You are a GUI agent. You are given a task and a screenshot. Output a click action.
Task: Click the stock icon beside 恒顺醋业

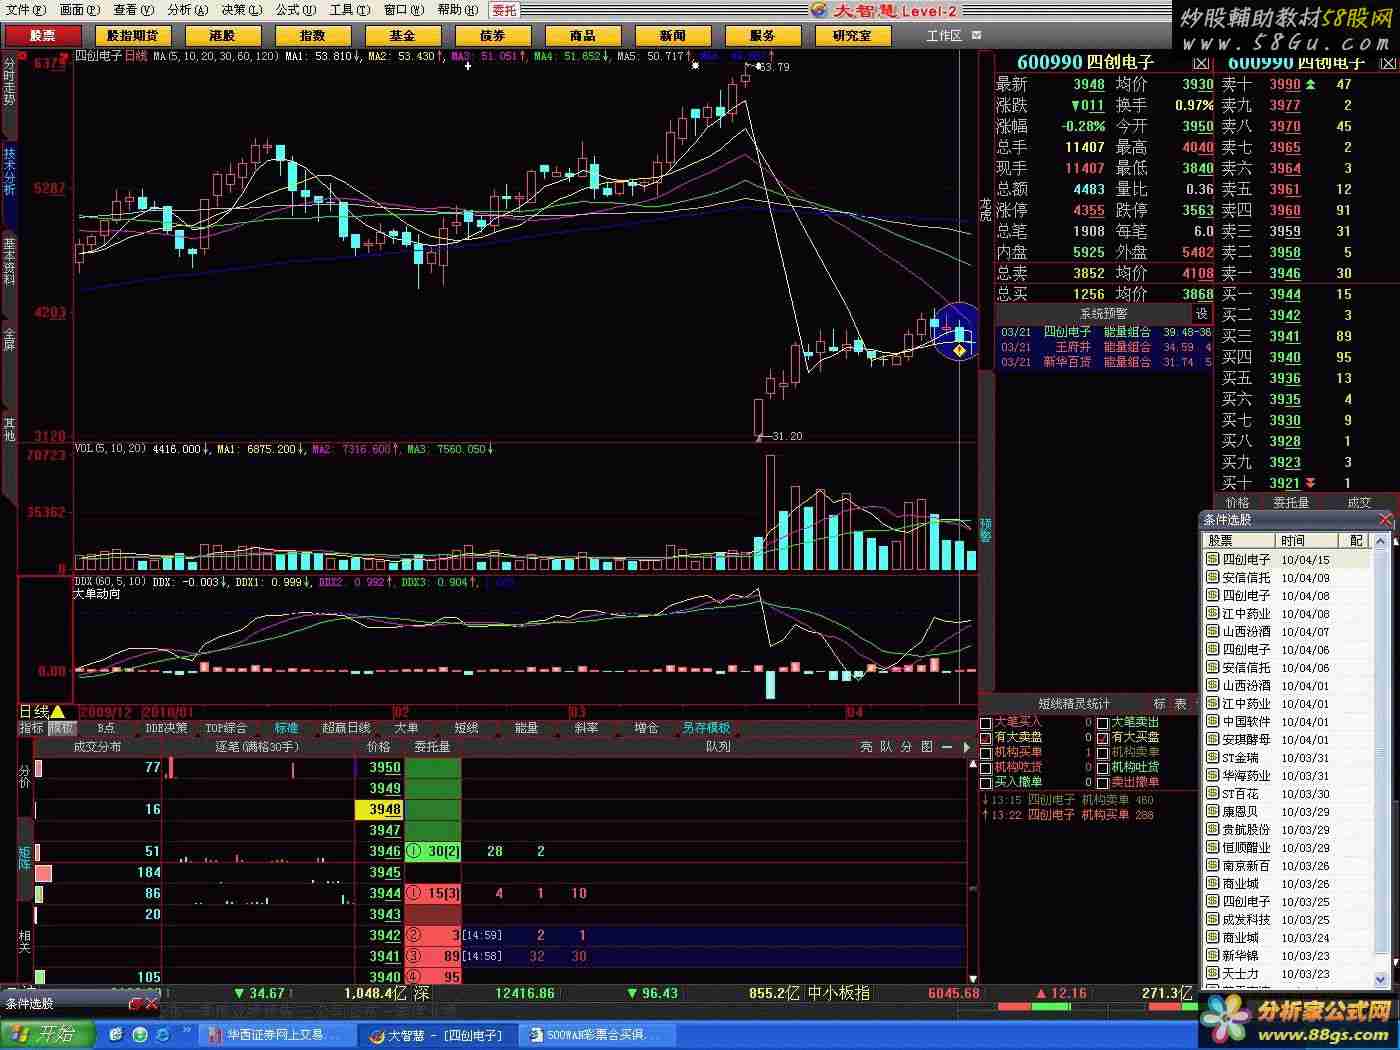1213,848
